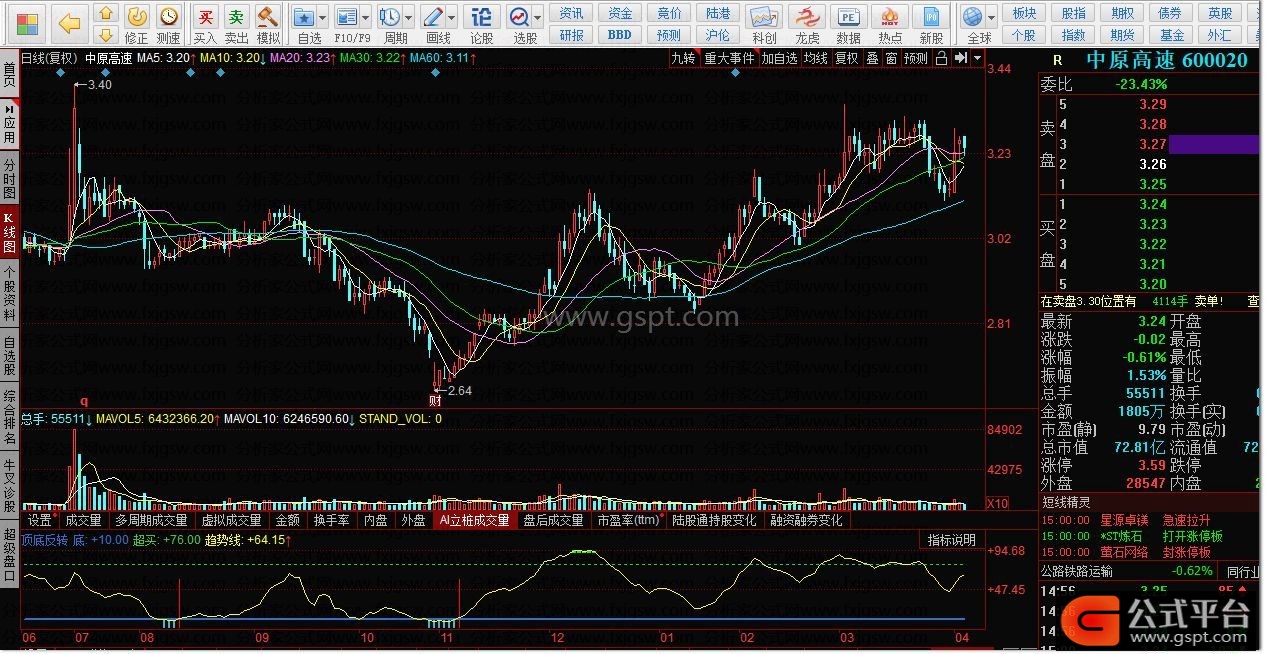Click the 公路铁路运输 sector label
Image resolution: width=1266 pixels, height=654 pixels.
(x=1076, y=571)
